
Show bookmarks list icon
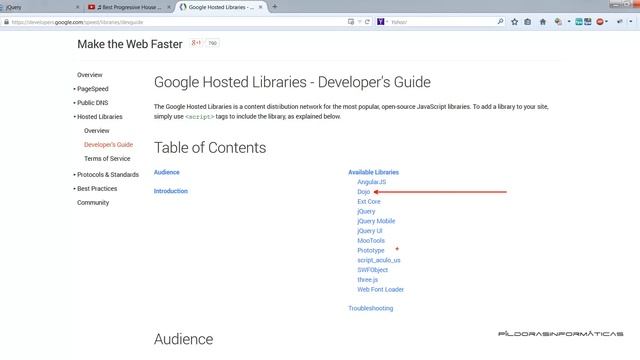528,22
